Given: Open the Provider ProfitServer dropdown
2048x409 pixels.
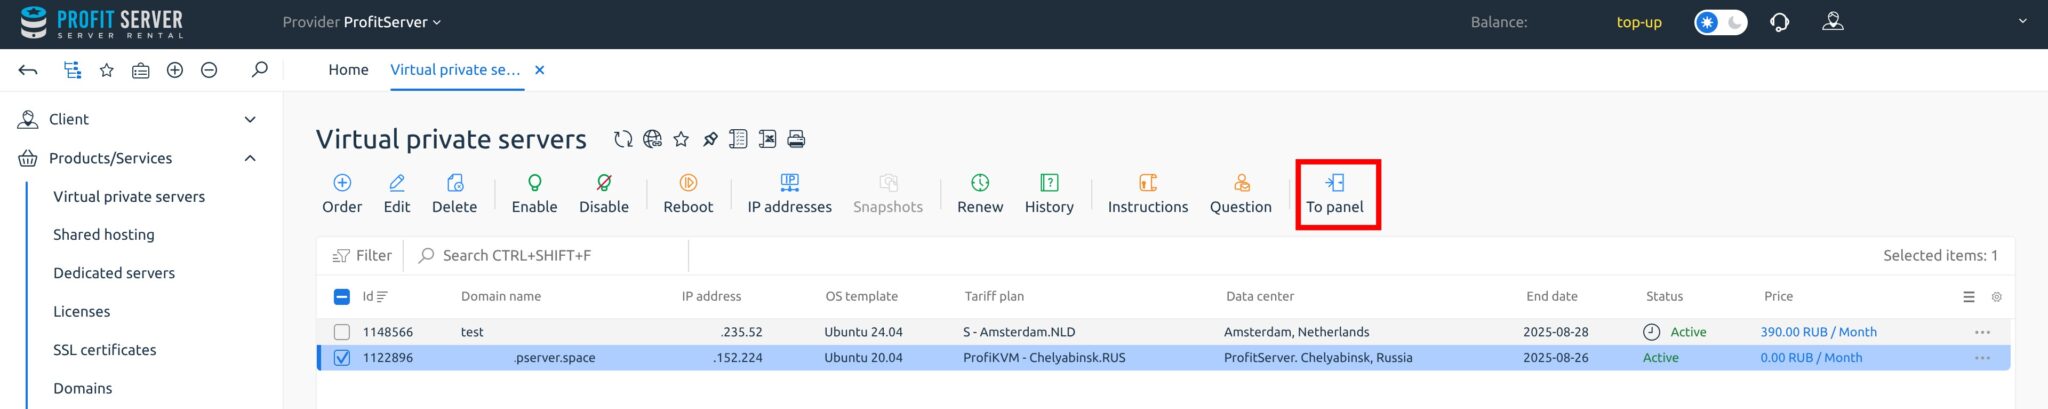Looking at the screenshot, I should pyautogui.click(x=361, y=22).
